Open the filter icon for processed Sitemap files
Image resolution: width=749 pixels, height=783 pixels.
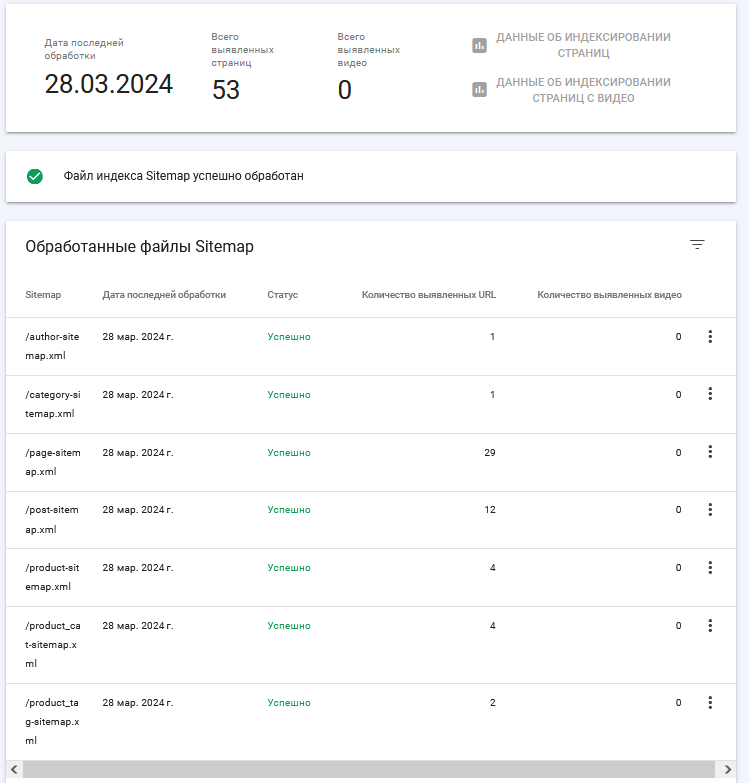(697, 245)
